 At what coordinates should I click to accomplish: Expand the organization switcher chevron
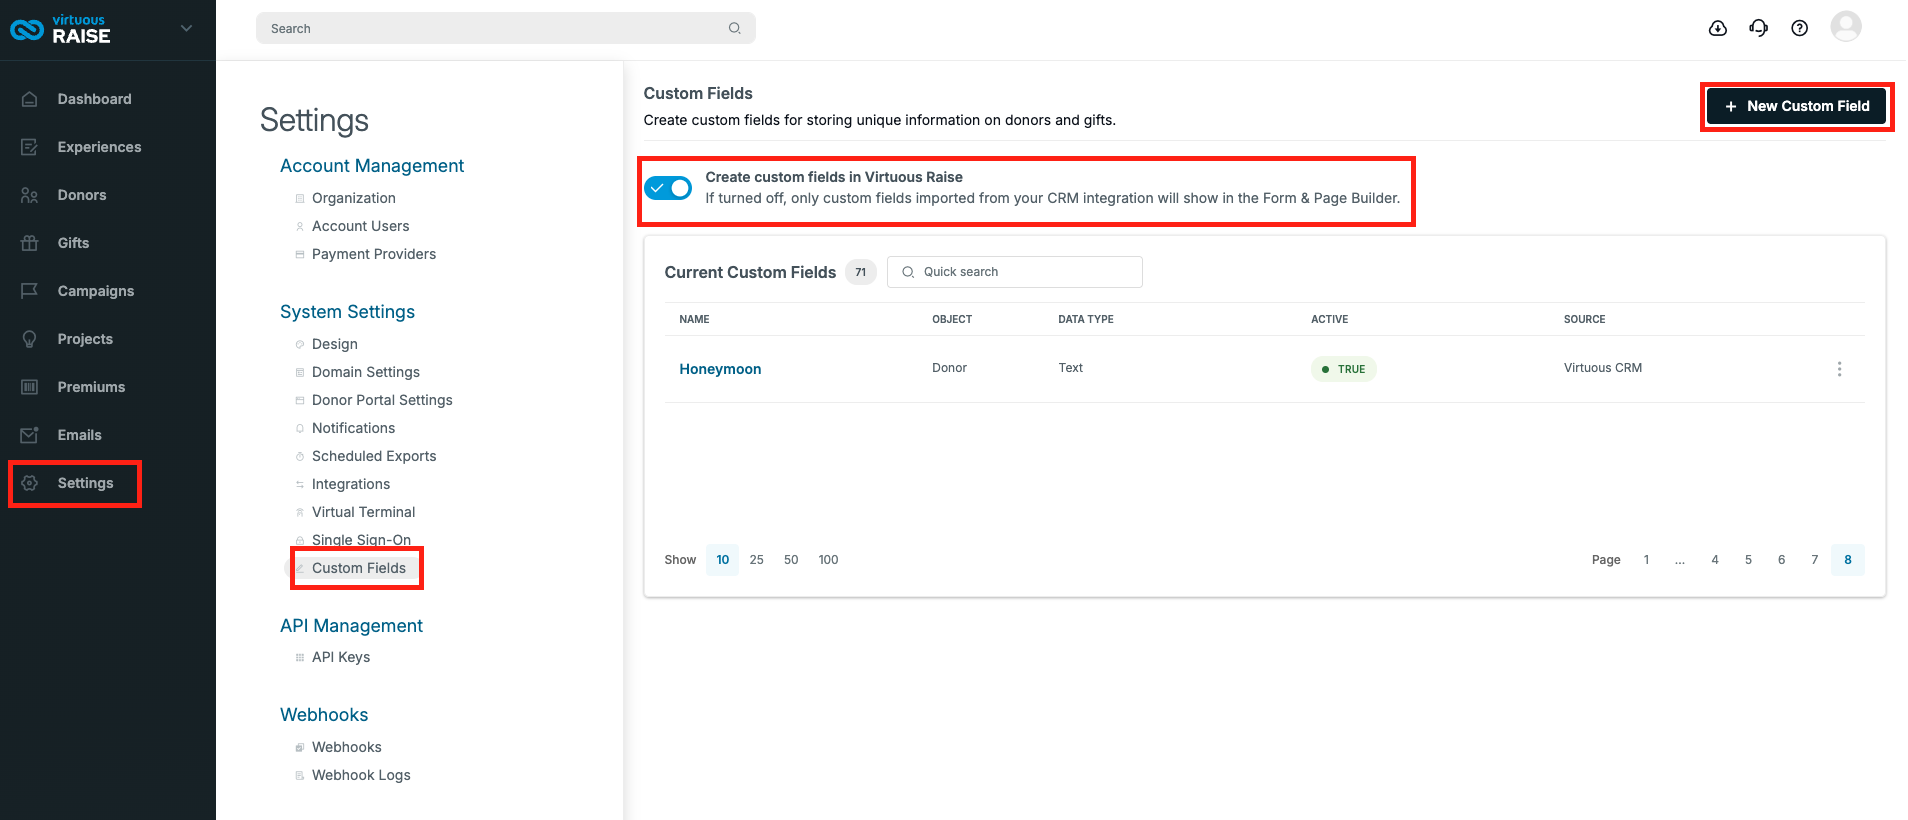click(186, 28)
